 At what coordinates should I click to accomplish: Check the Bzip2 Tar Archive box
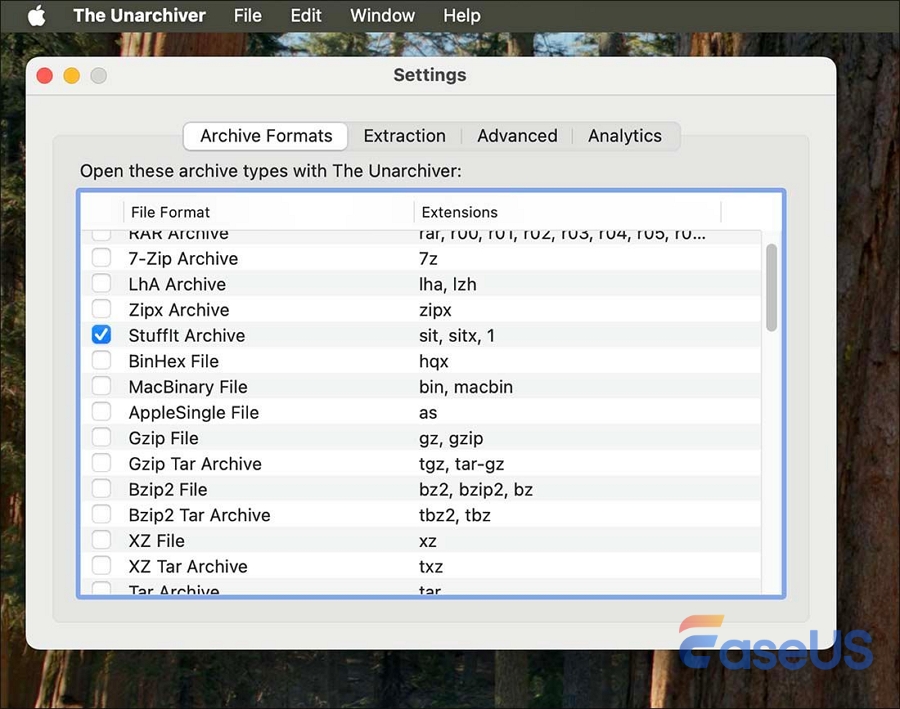[101, 515]
